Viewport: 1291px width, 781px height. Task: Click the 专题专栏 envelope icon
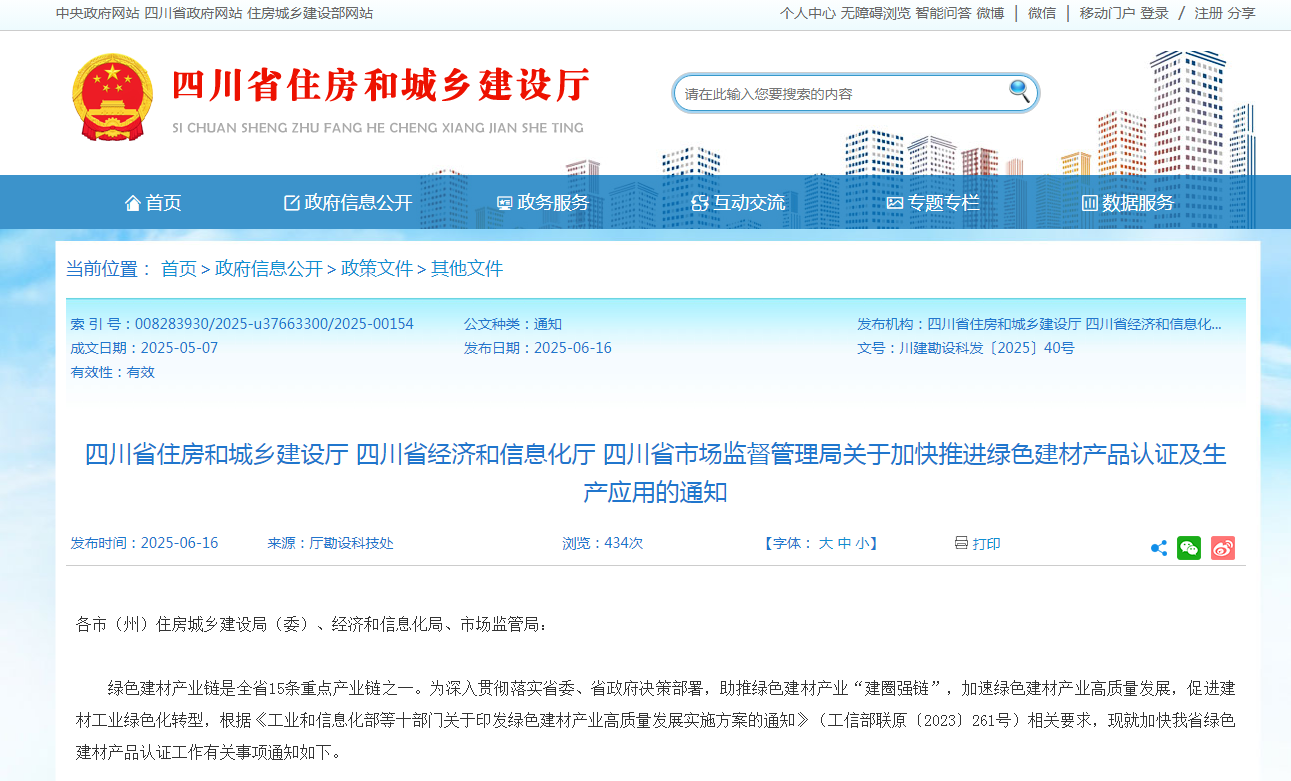tap(895, 201)
